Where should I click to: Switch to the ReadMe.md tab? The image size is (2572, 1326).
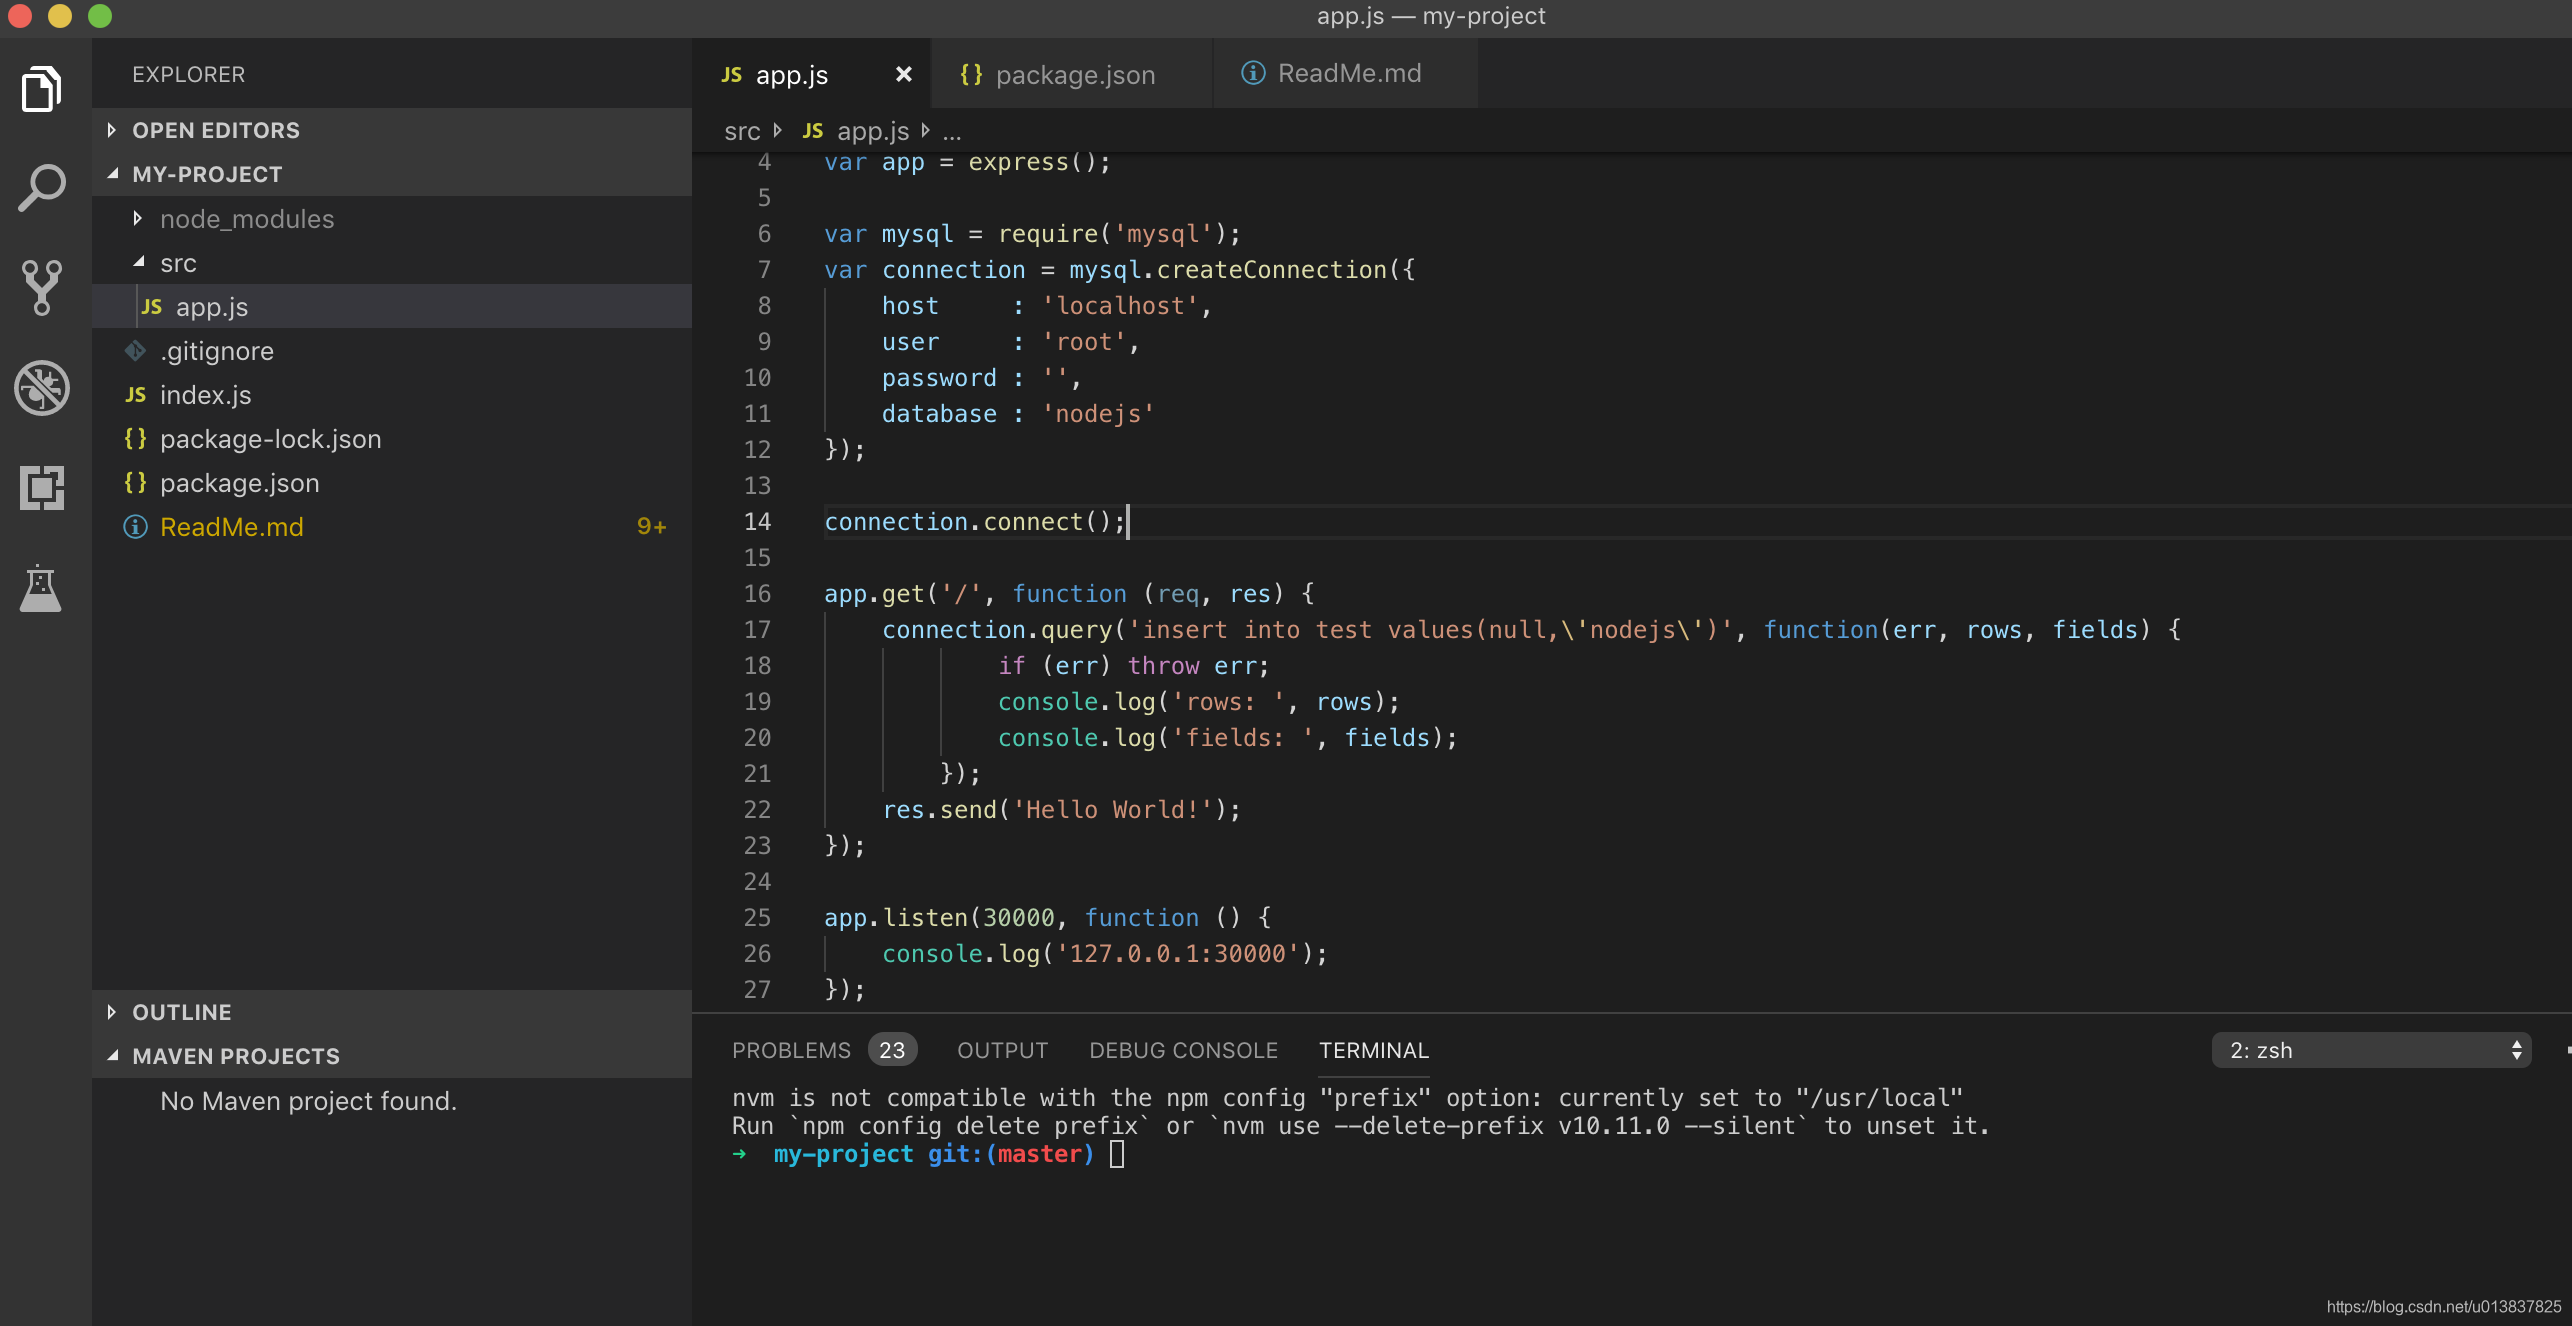coord(1345,74)
